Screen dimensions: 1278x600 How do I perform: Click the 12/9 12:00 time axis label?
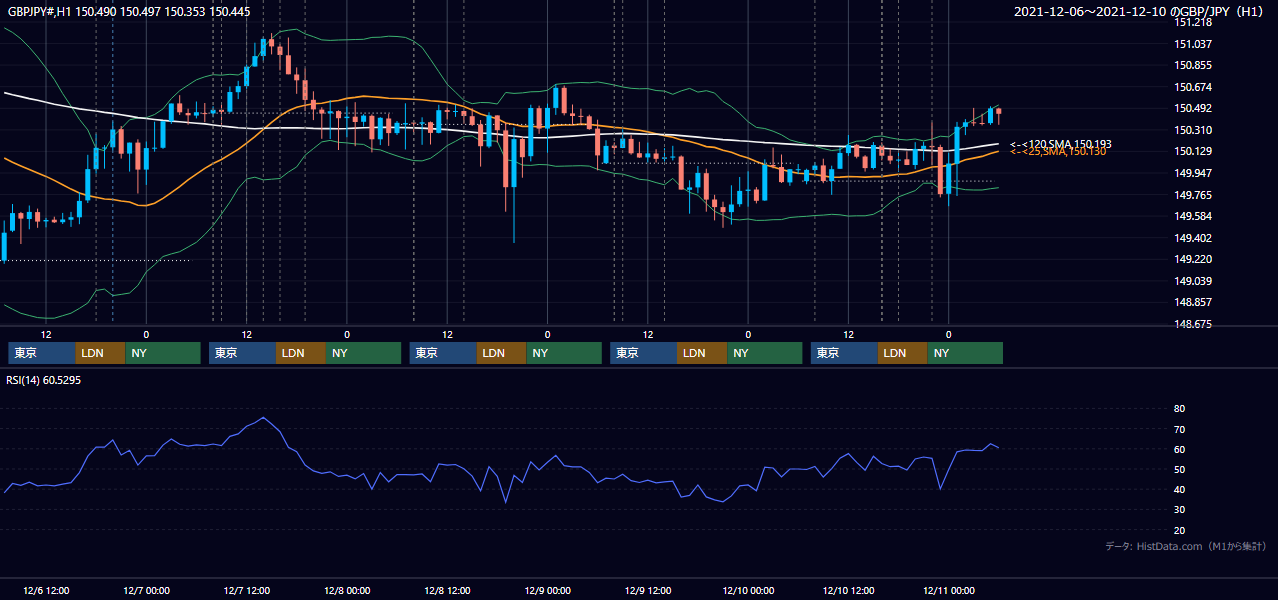tap(647, 590)
